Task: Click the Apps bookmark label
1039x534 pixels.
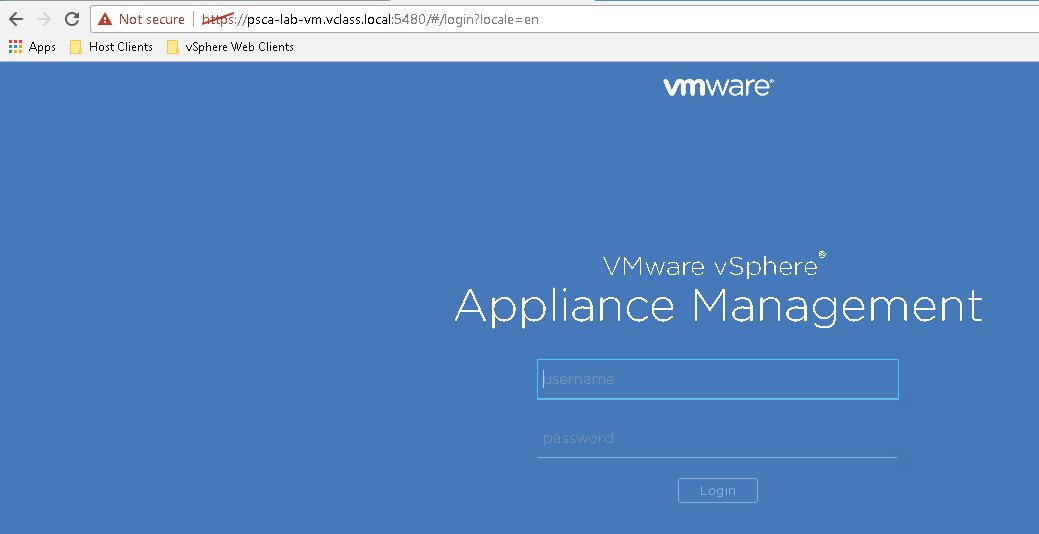Action: point(42,47)
